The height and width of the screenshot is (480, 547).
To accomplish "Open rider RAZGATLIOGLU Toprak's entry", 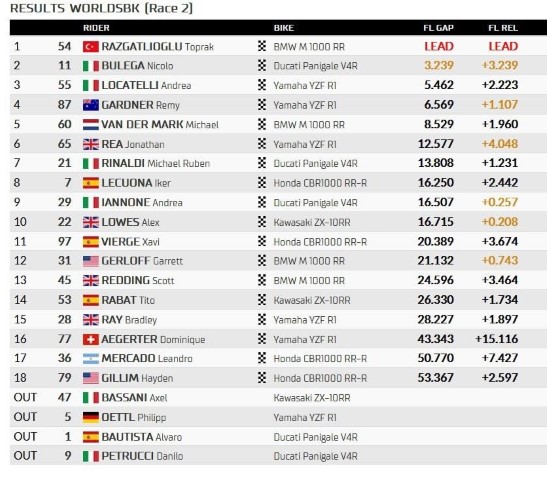I will [x=157, y=47].
